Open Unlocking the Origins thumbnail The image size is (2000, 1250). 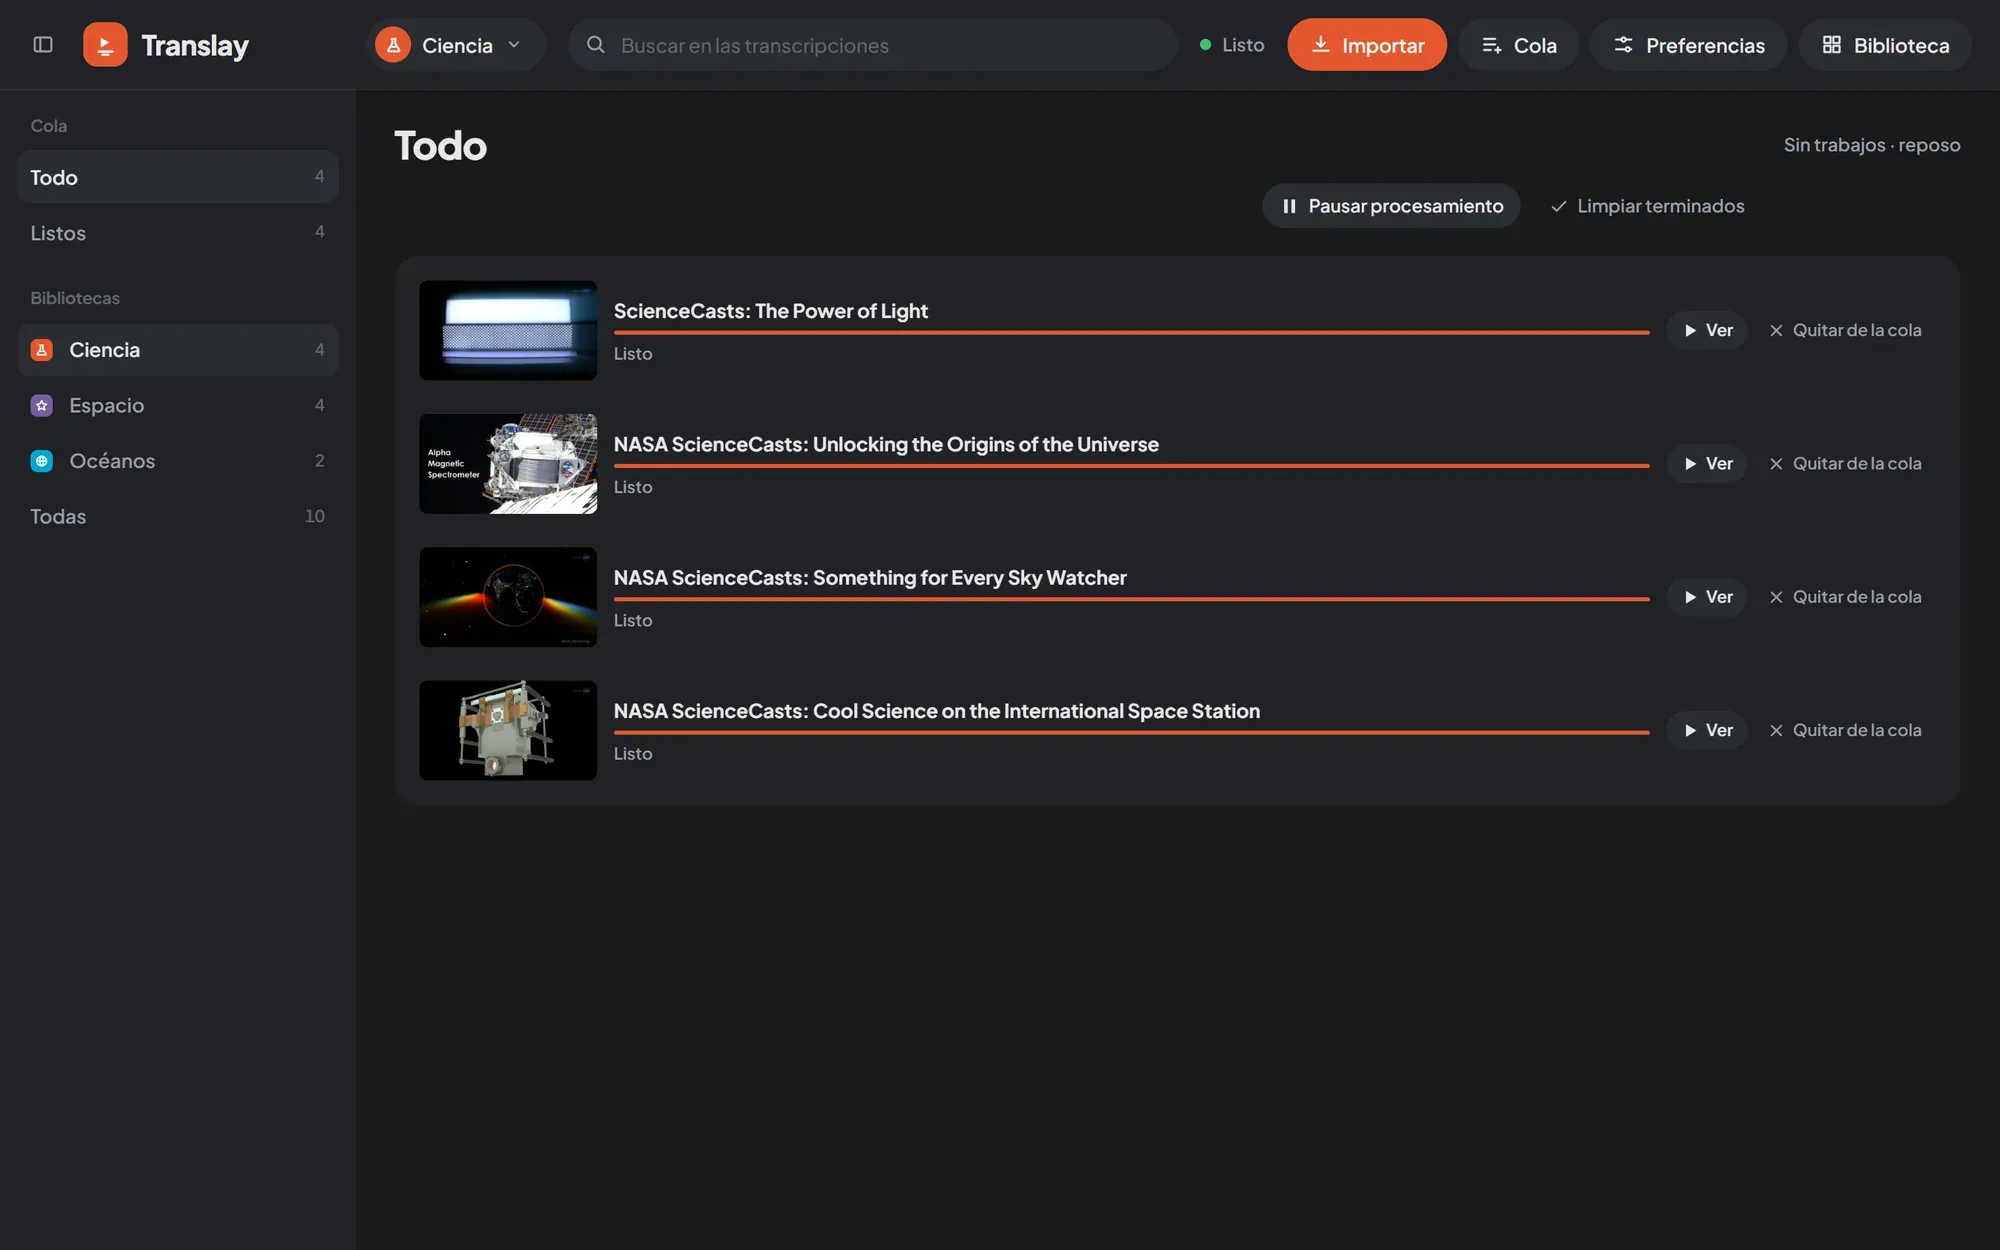[x=508, y=464]
